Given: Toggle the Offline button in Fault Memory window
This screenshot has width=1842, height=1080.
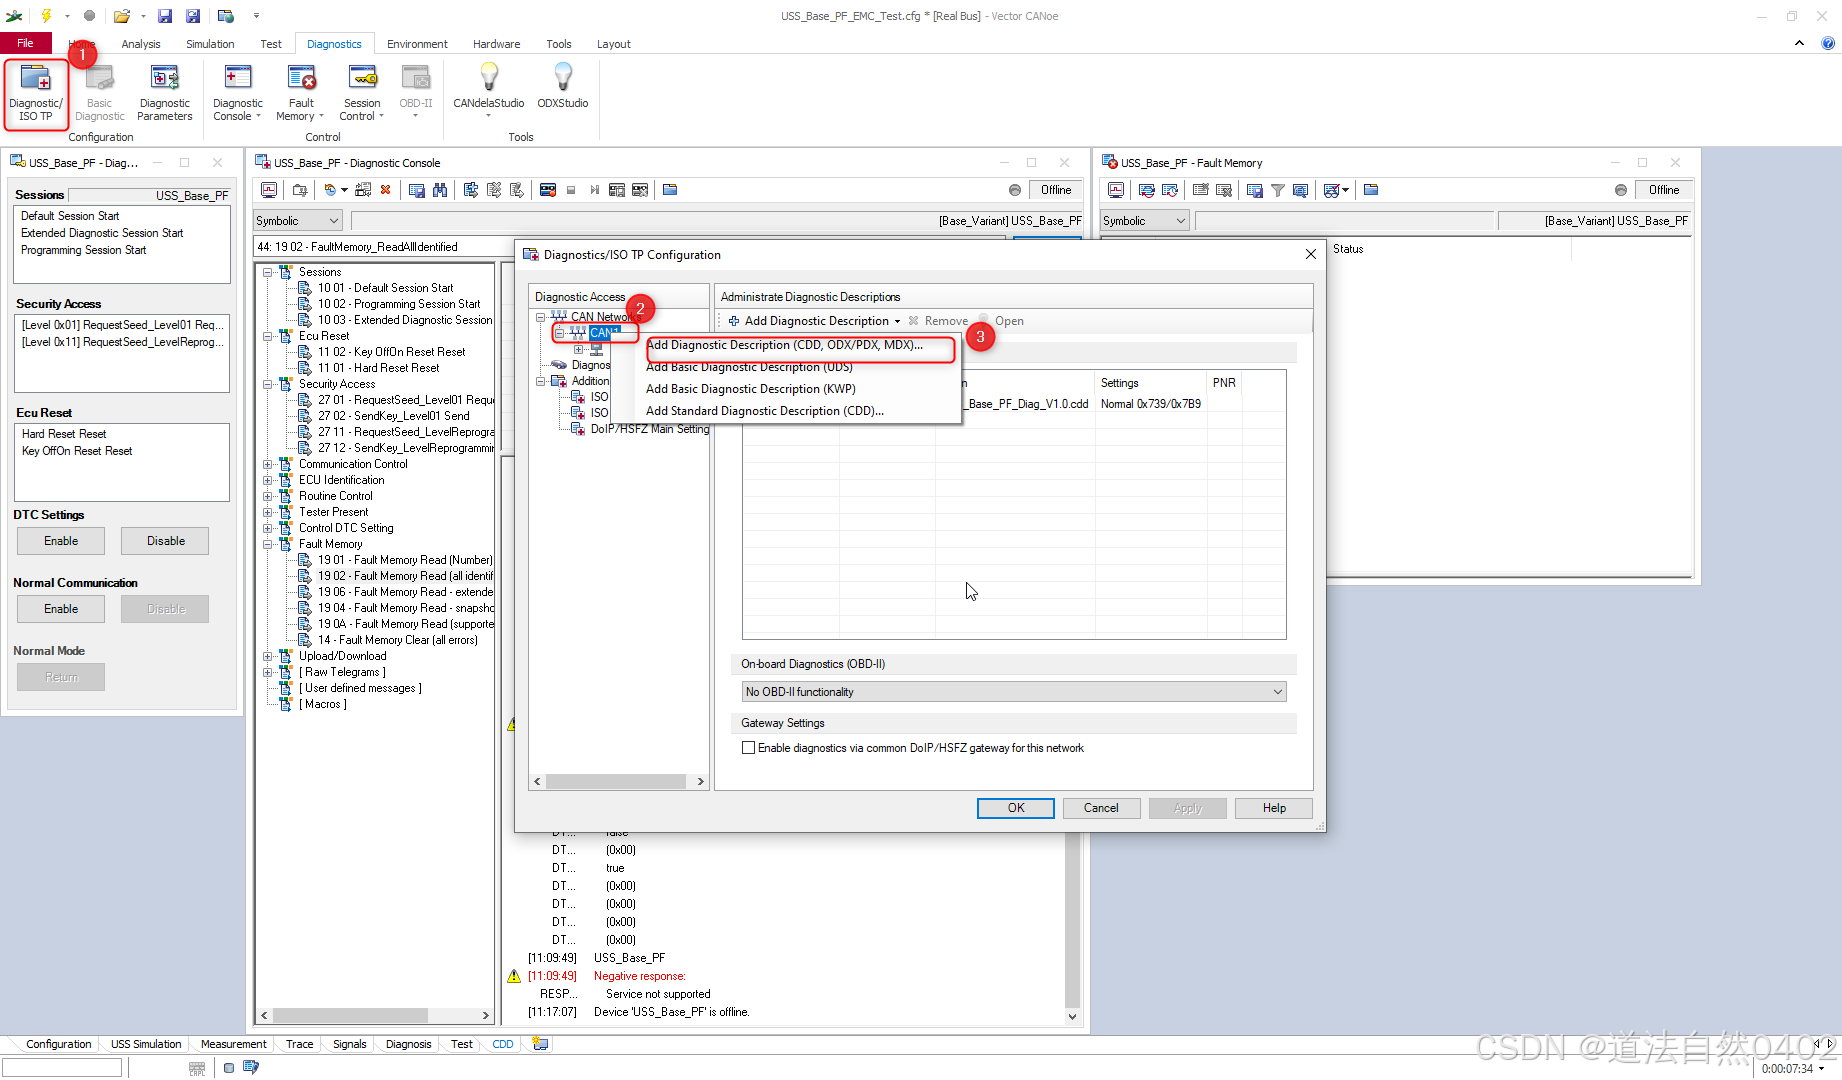Looking at the screenshot, I should (1664, 190).
